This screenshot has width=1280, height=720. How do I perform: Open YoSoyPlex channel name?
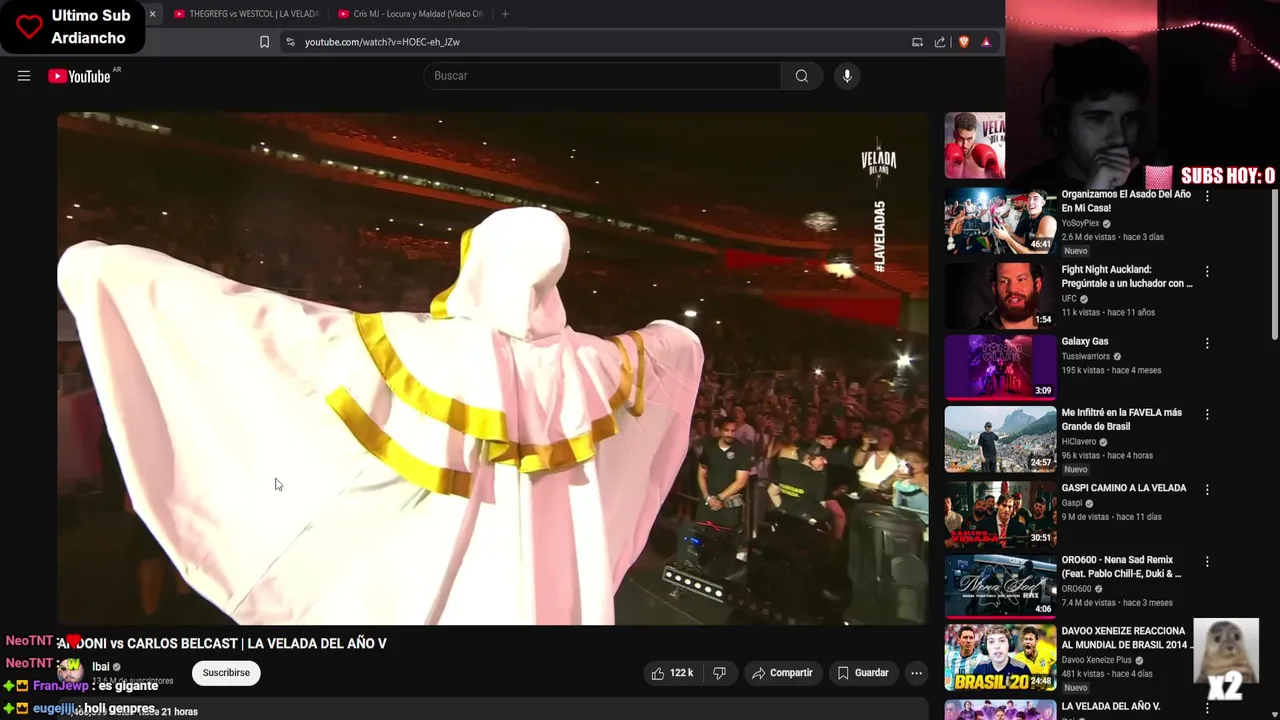pos(1080,223)
